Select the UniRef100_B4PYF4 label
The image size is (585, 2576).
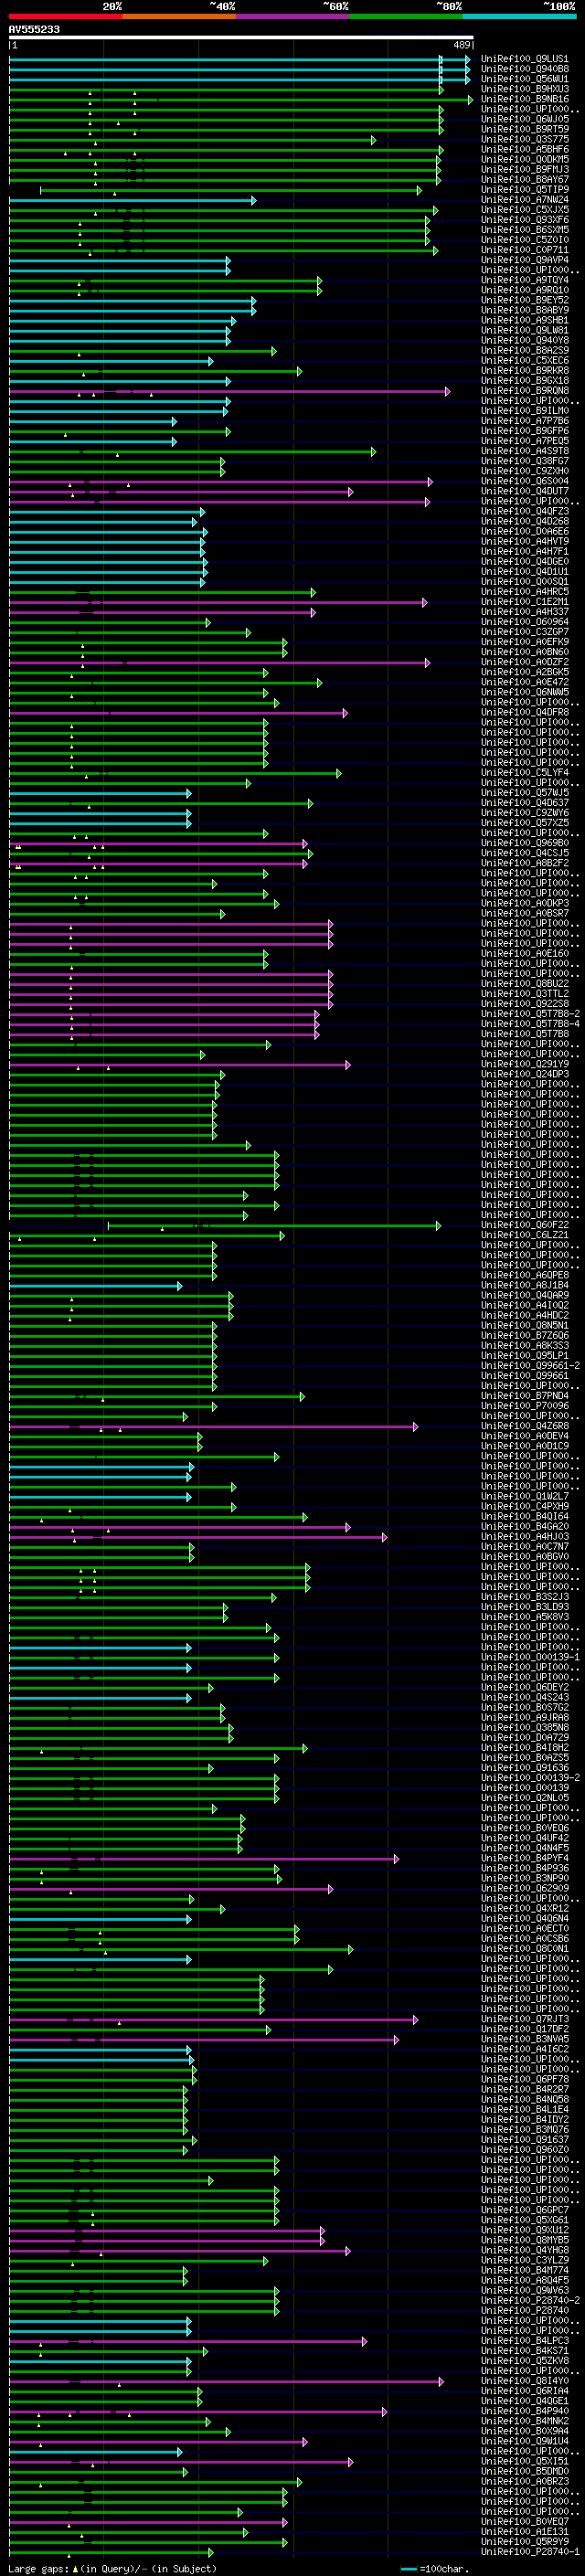pos(525,1859)
